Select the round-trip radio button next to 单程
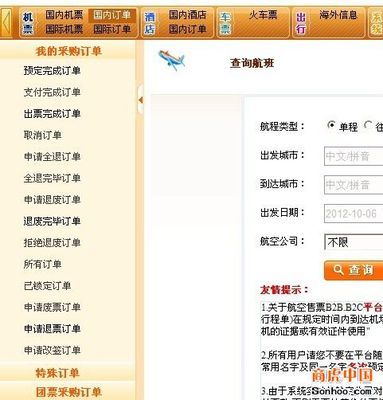 pyautogui.click(x=368, y=125)
